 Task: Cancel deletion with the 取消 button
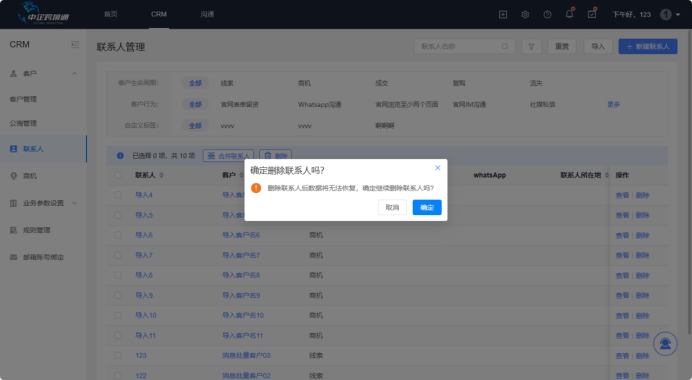[392, 207]
